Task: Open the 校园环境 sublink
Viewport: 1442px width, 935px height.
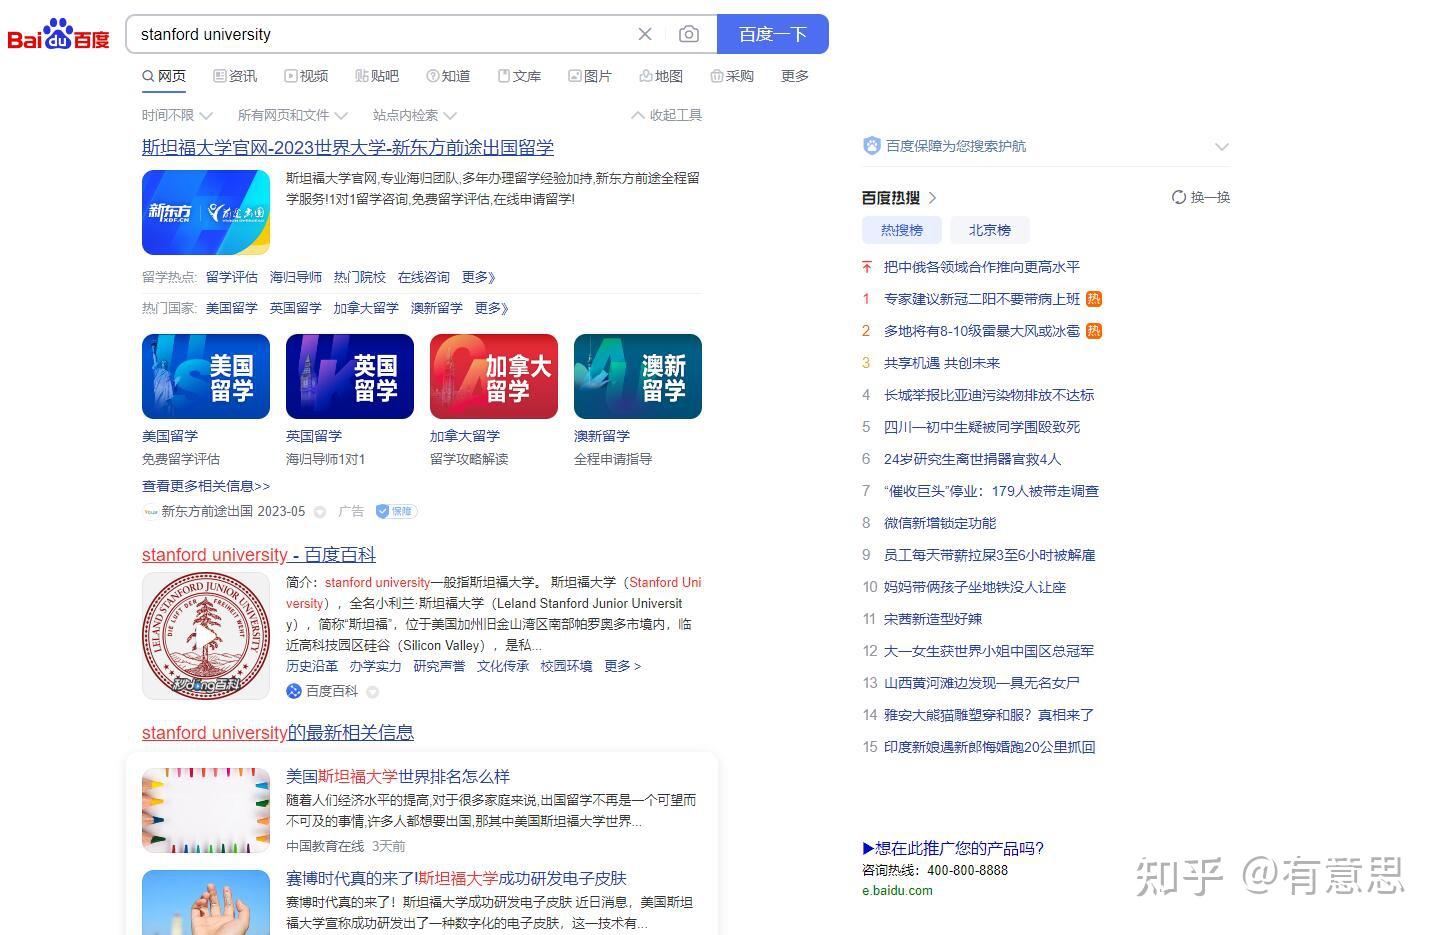Action: tap(567, 666)
